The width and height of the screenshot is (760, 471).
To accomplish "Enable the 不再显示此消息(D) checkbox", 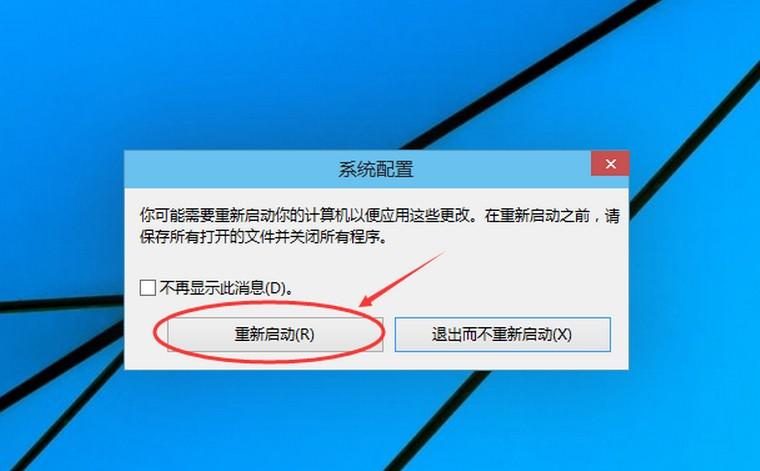I will pos(147,288).
